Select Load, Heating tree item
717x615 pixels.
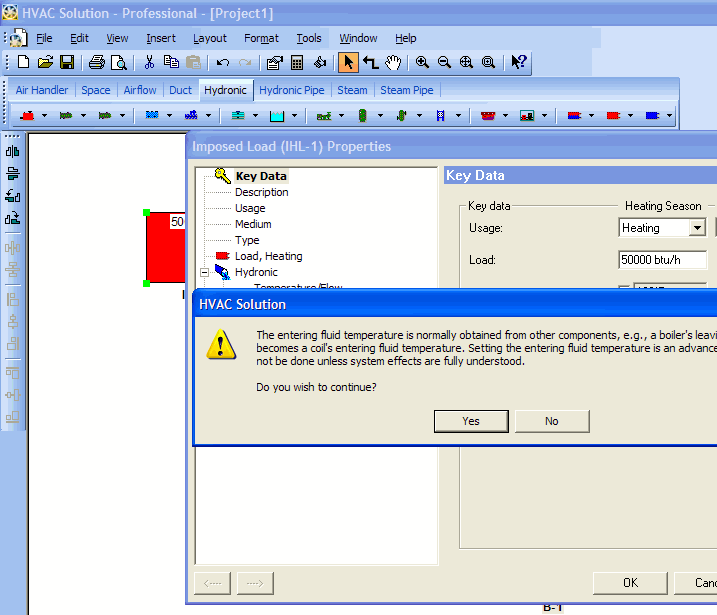tap(268, 256)
